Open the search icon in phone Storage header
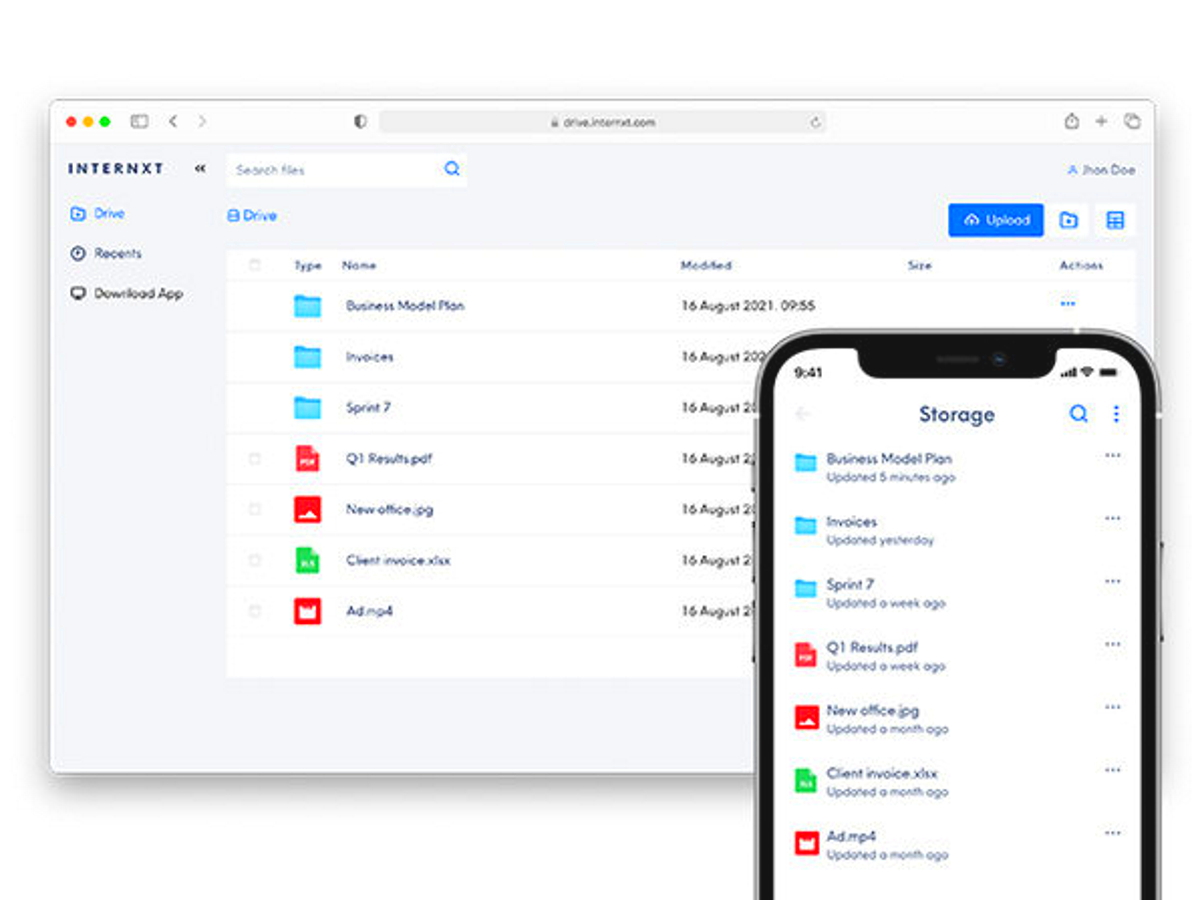Image resolution: width=1200 pixels, height=900 pixels. [1078, 414]
